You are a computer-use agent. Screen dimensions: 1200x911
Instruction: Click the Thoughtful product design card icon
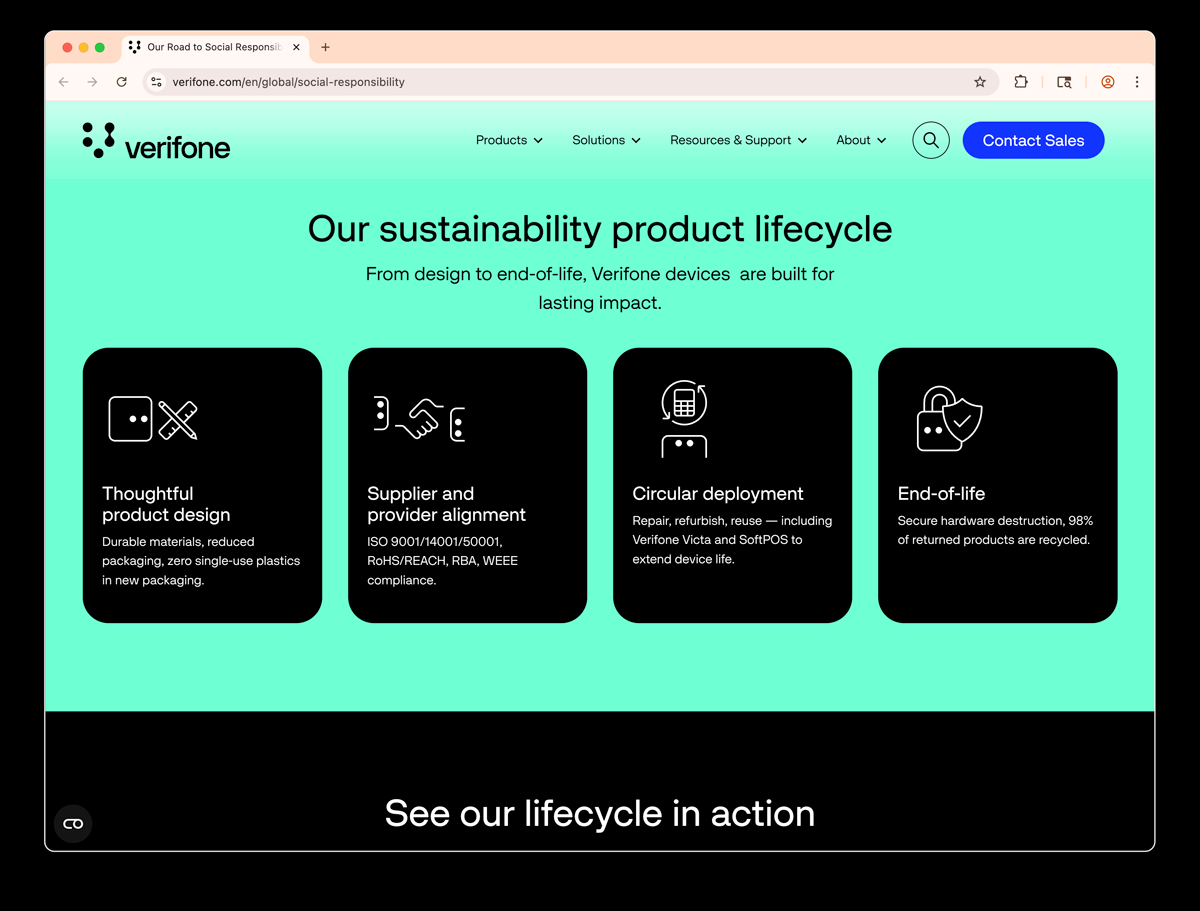152,418
